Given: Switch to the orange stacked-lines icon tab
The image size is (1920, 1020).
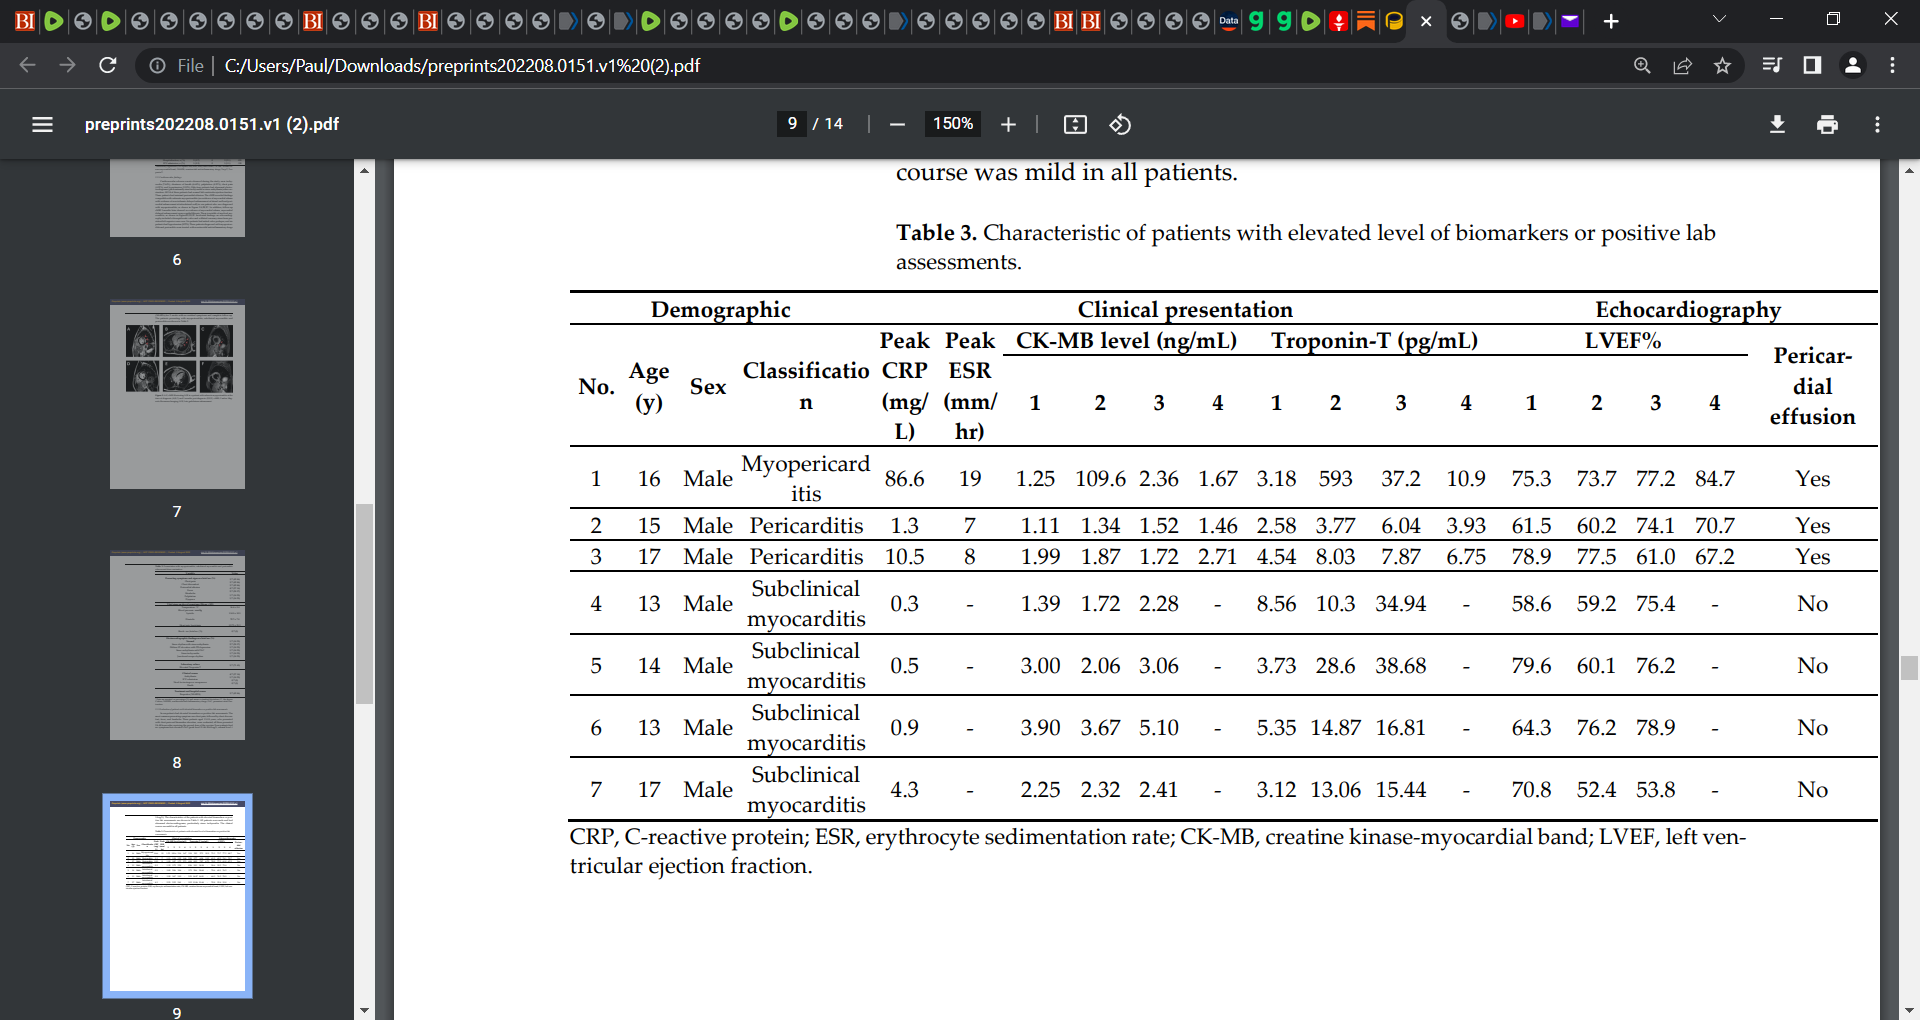Looking at the screenshot, I should point(1366,21).
